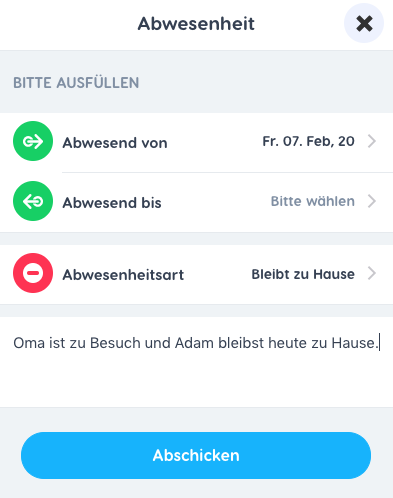Click the red Abwesenheitsart minus icon
Viewport: 393px width, 498px height.
(x=33, y=273)
